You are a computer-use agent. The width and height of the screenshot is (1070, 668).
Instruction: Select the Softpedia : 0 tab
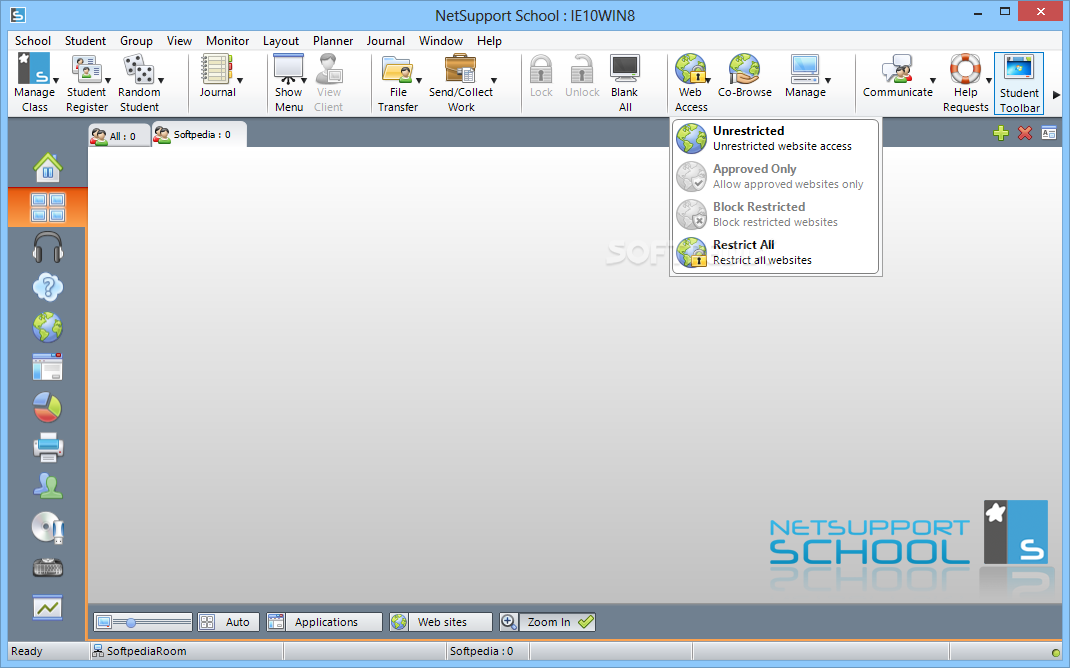tap(199, 134)
